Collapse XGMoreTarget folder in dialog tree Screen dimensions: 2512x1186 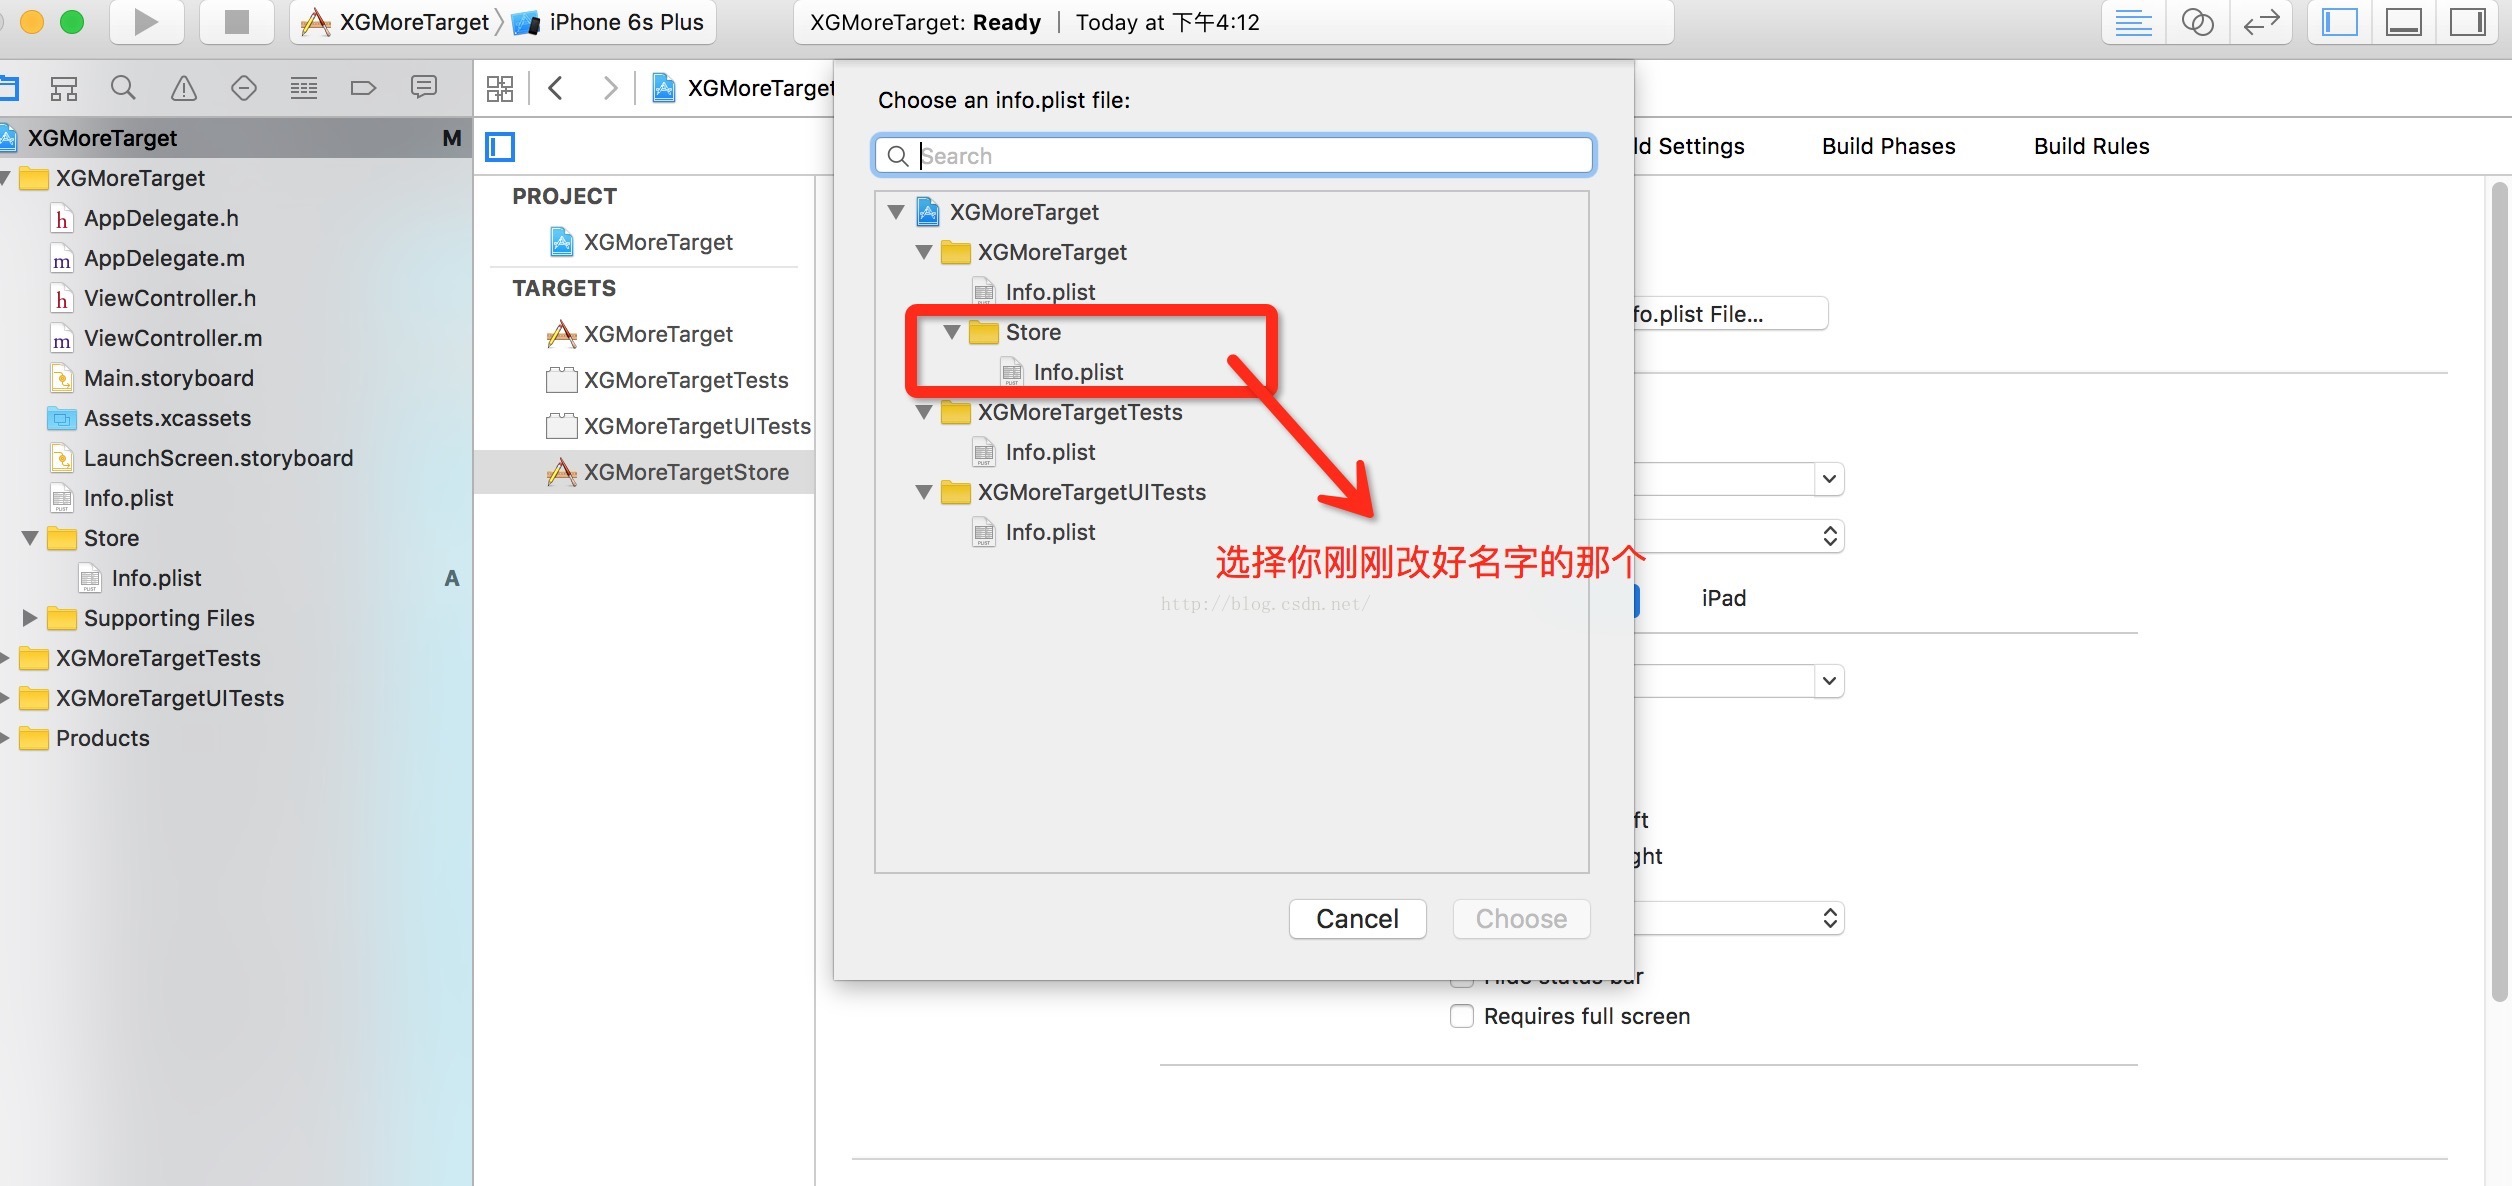coord(924,252)
